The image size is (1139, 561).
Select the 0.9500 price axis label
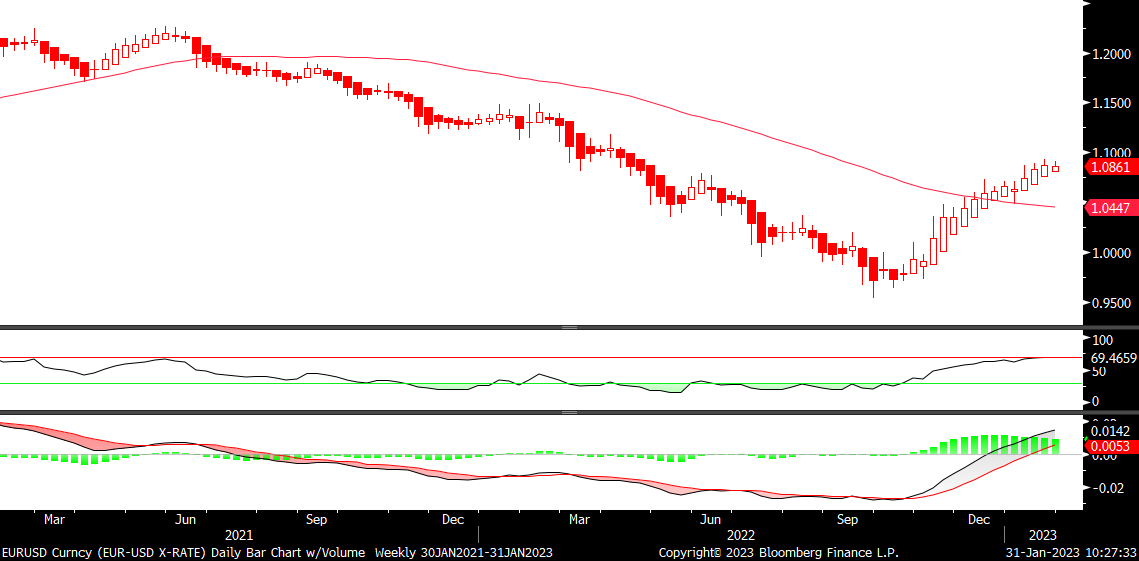[1111, 303]
